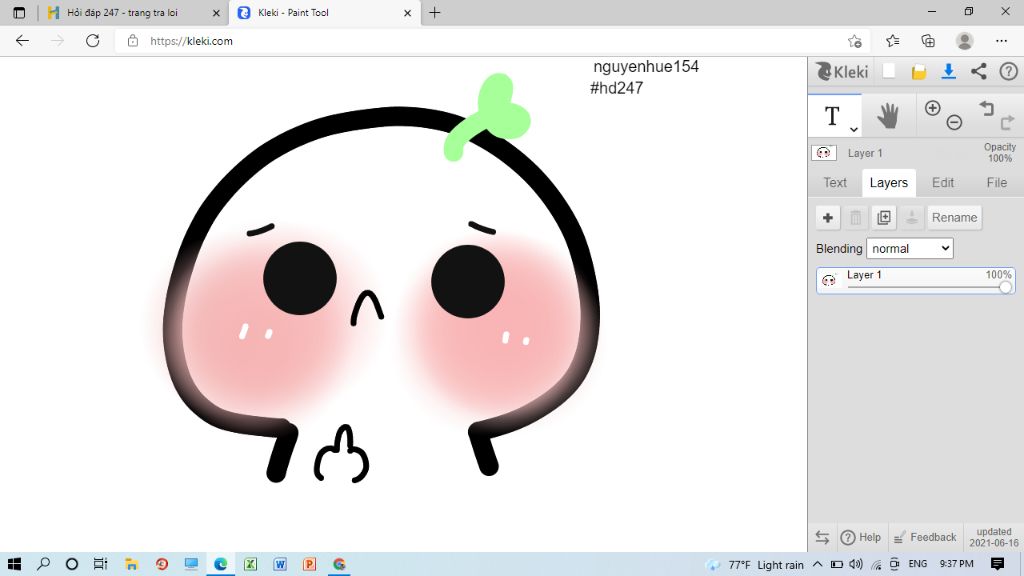This screenshot has width=1024, height=576.
Task: Open File Explorer from the taskbar
Action: (131, 564)
